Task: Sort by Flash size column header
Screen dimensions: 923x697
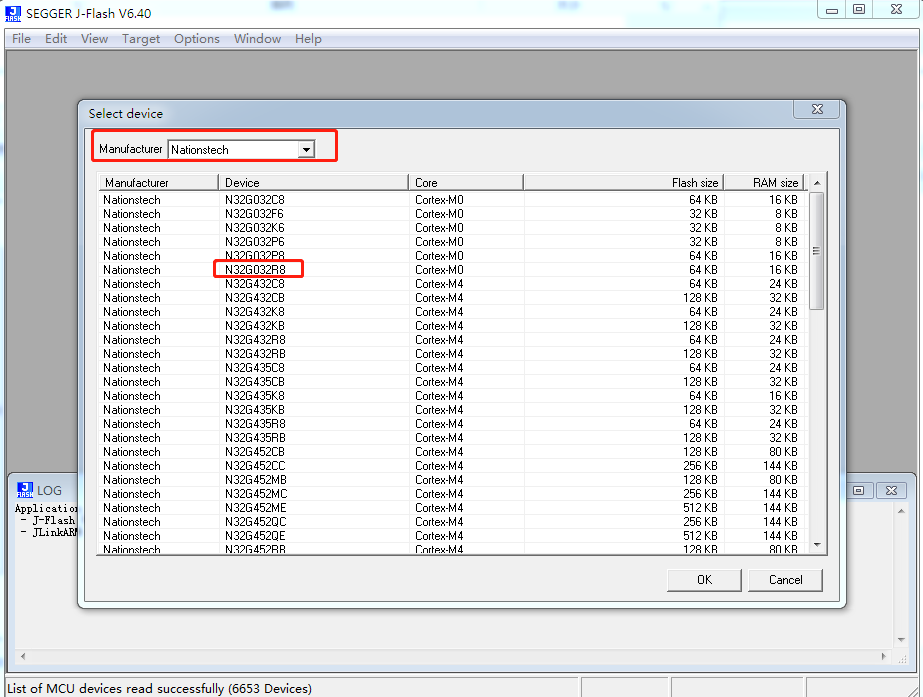Action: pos(623,182)
